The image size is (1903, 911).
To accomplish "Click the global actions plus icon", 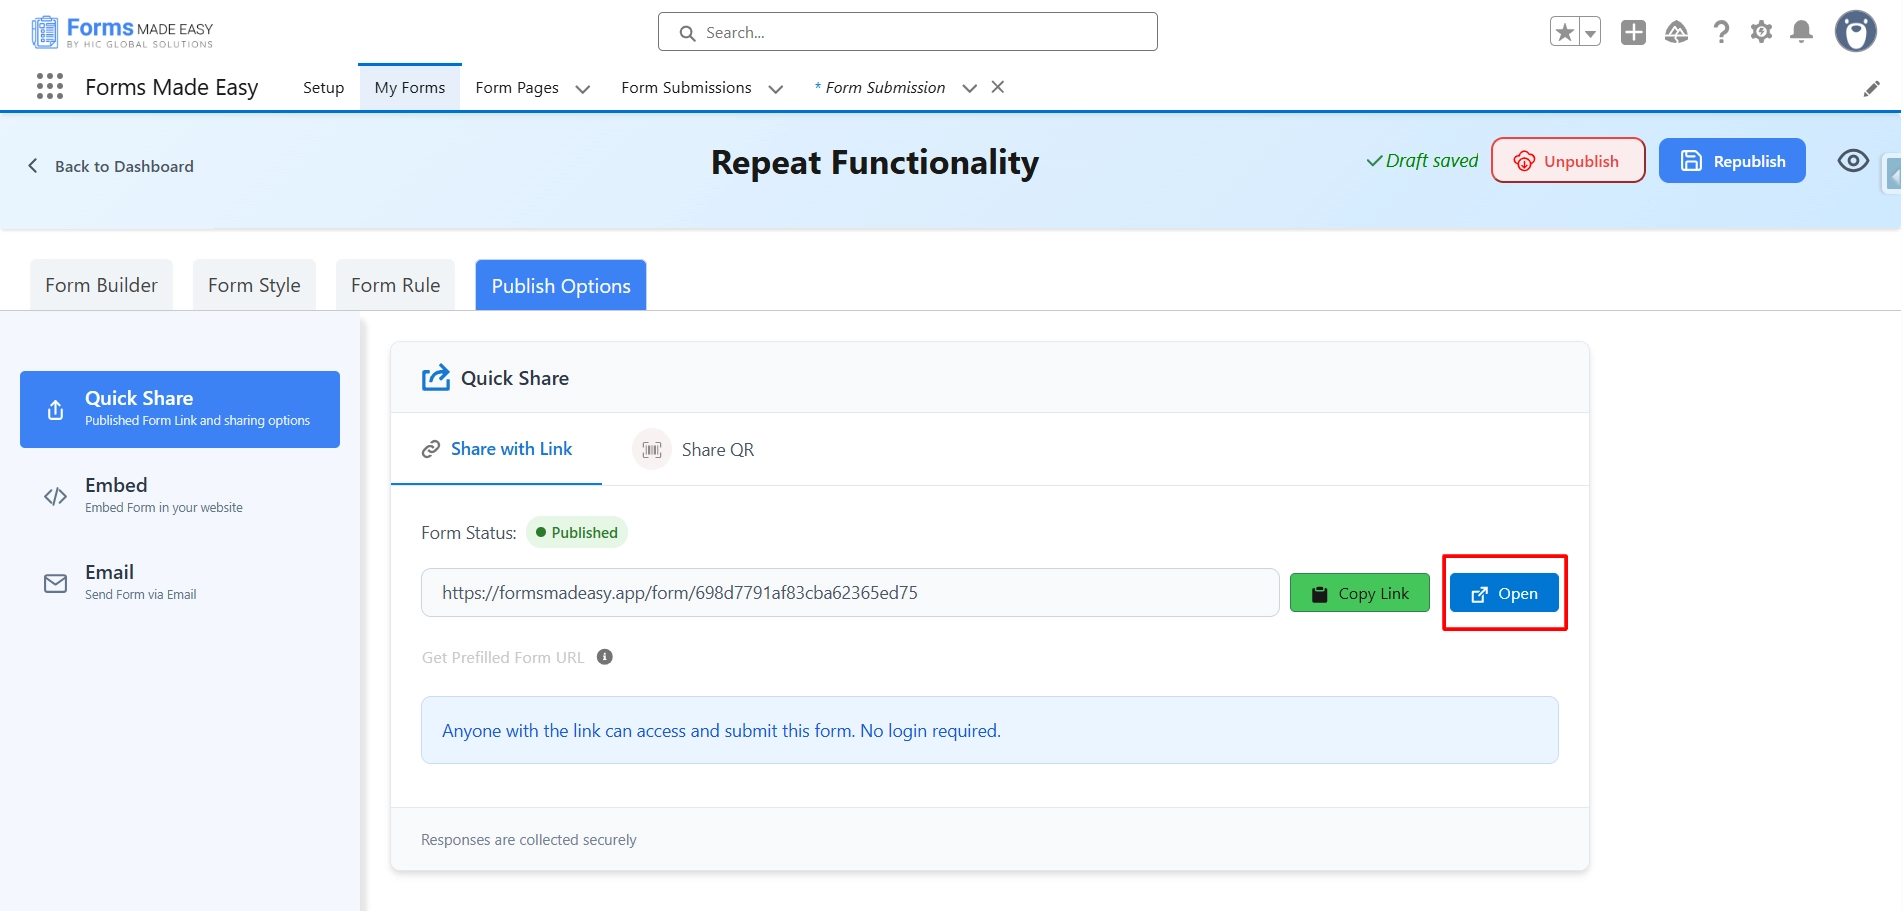I will click(x=1633, y=32).
